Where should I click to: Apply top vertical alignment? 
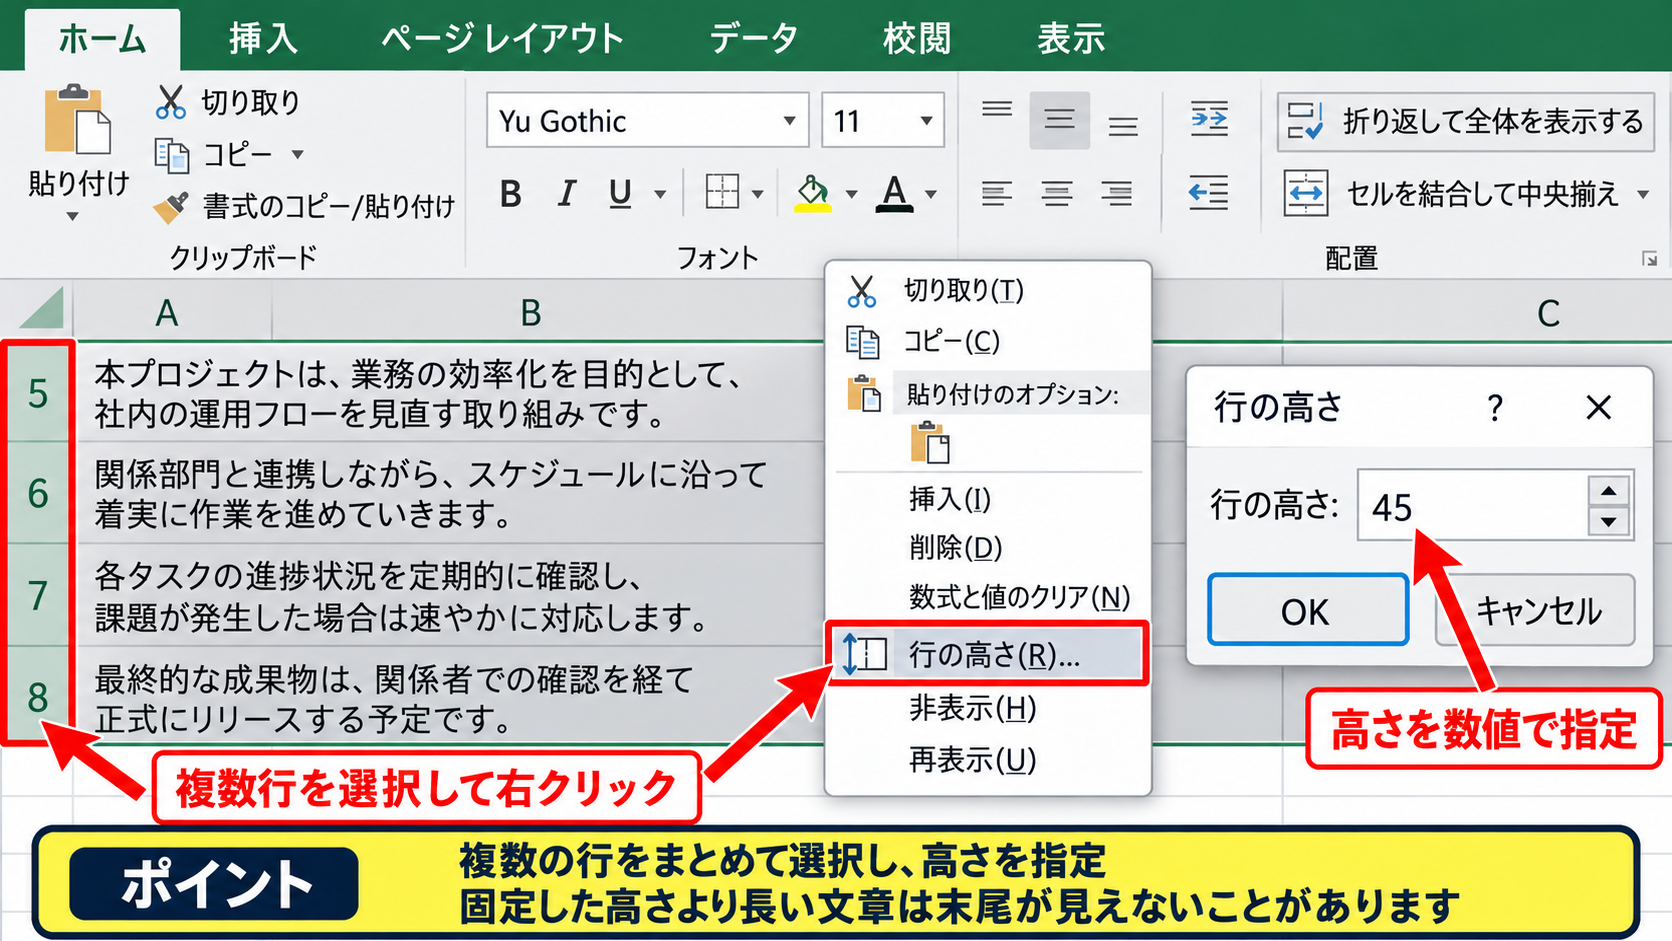(x=997, y=110)
